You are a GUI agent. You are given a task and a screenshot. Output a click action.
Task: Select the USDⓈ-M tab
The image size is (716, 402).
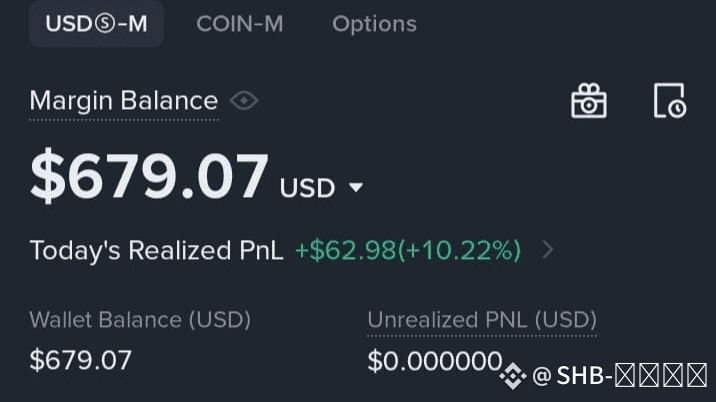[96, 24]
